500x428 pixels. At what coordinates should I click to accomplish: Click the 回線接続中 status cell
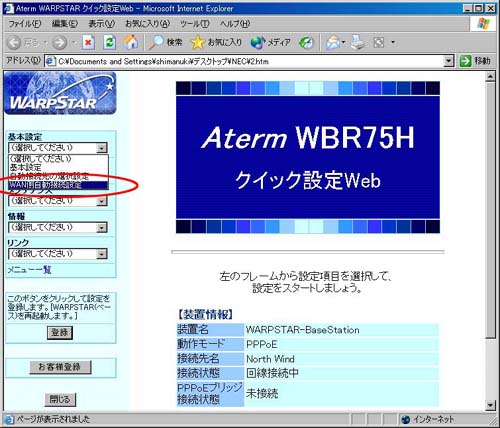pos(341,373)
